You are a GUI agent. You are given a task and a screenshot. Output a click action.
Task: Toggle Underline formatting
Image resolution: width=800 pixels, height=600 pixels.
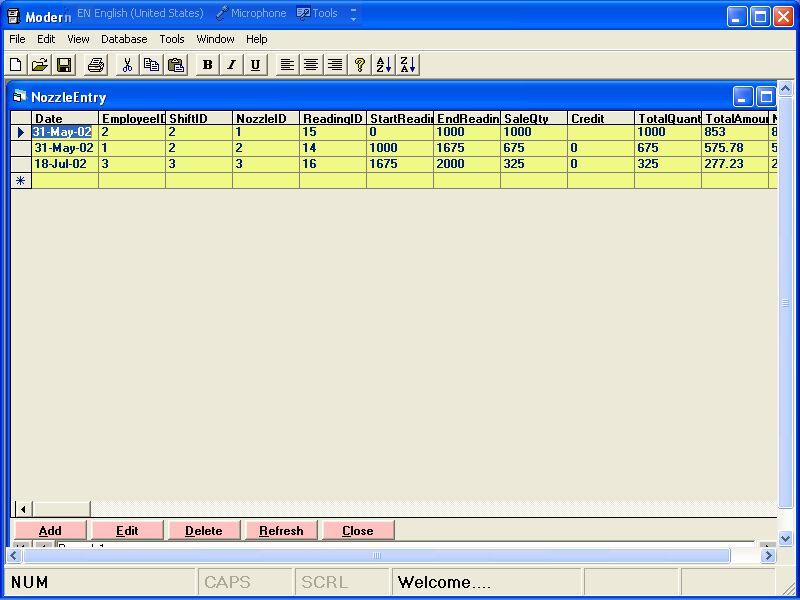pos(256,65)
